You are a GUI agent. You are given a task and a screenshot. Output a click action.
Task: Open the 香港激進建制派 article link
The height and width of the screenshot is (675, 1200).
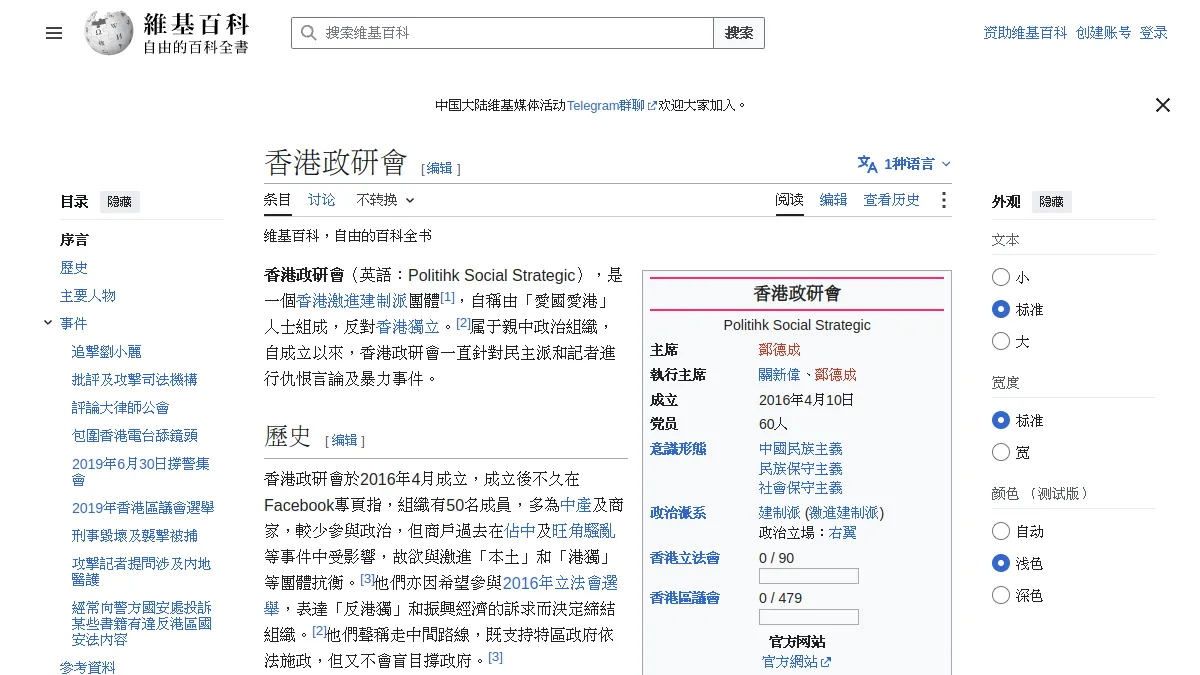[352, 300]
